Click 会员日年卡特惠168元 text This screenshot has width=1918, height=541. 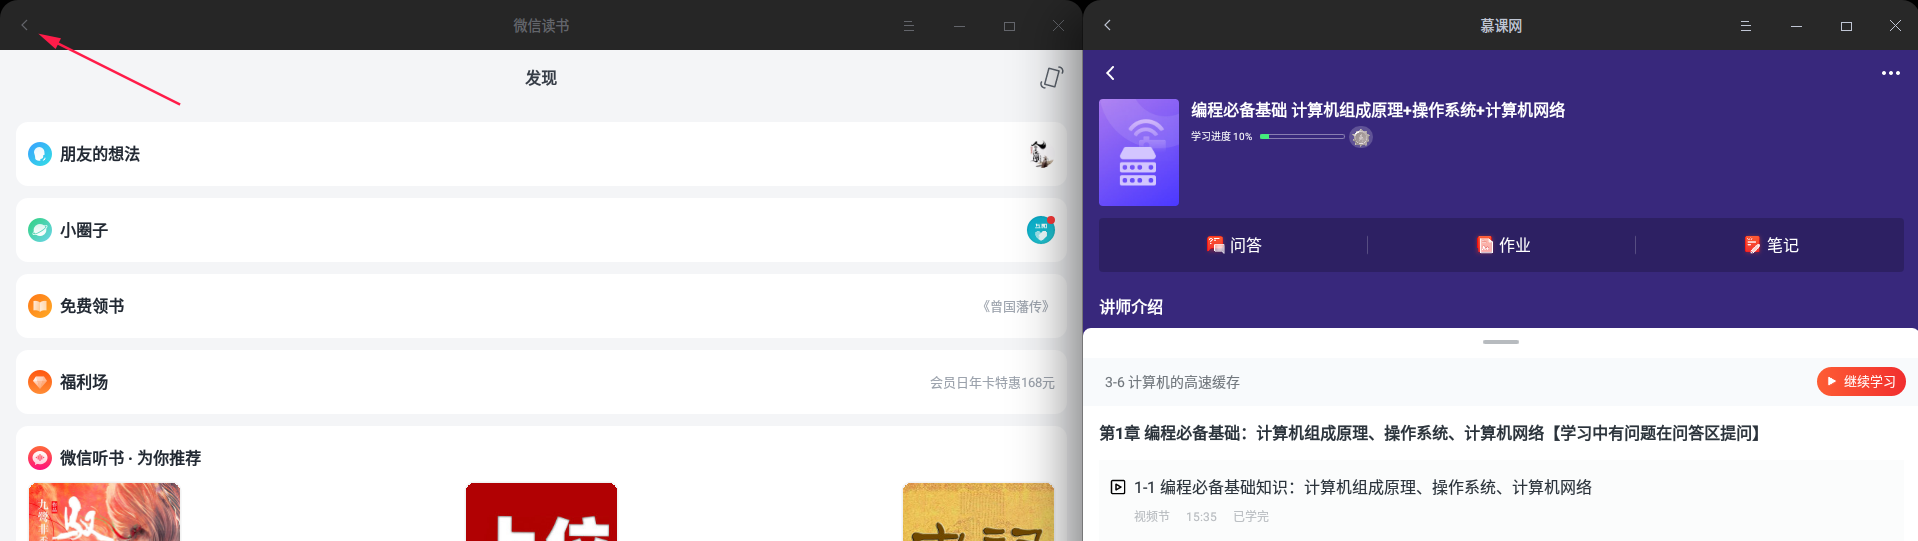[x=992, y=383]
